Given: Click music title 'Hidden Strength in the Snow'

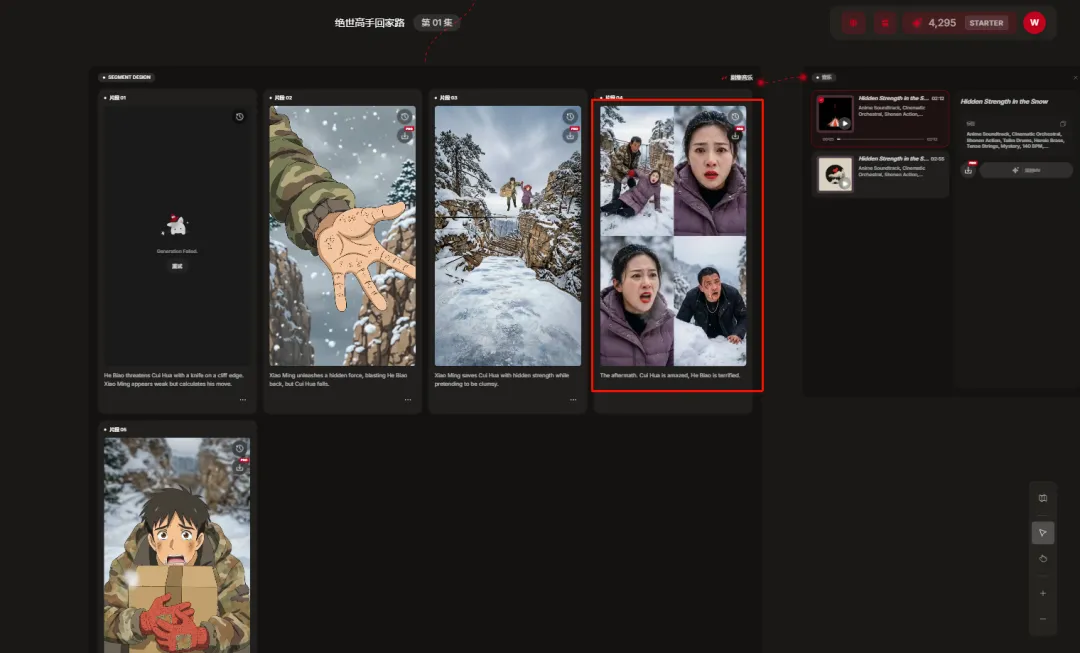Looking at the screenshot, I should point(1004,101).
